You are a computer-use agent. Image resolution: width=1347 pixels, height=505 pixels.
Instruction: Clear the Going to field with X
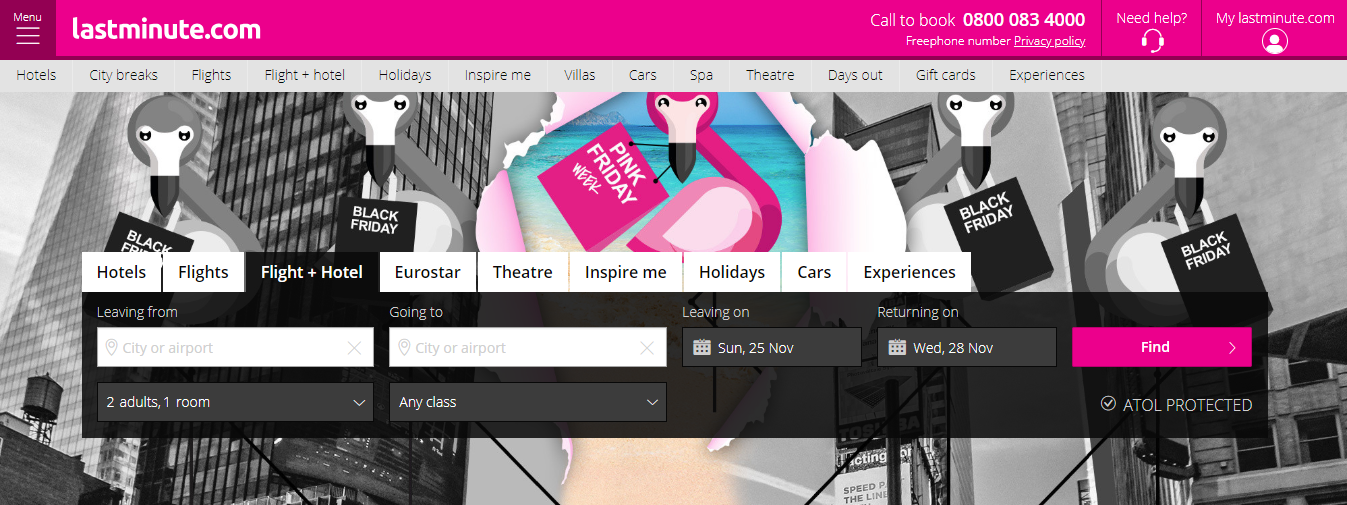tap(647, 348)
